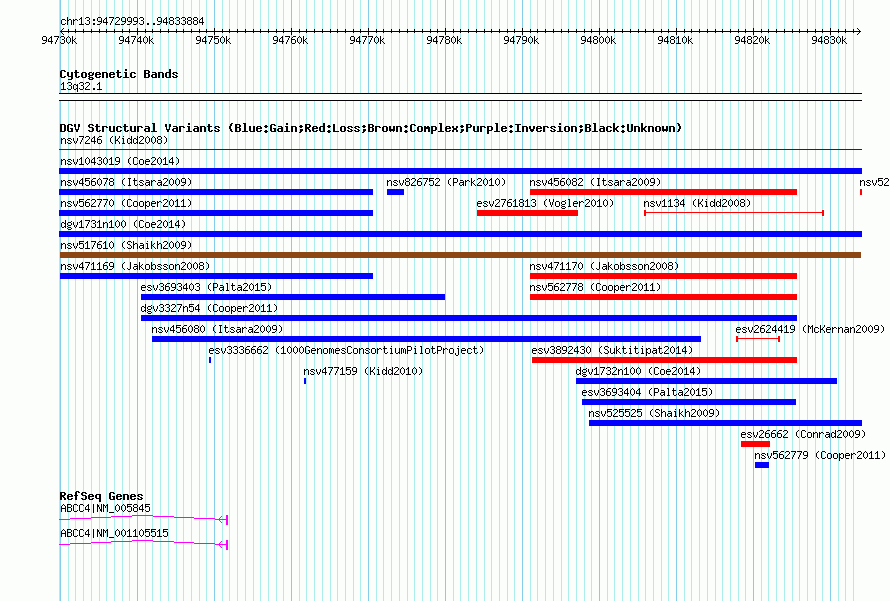Click the nsv1134 (Kidd2008) thin red feature

(x=734, y=213)
